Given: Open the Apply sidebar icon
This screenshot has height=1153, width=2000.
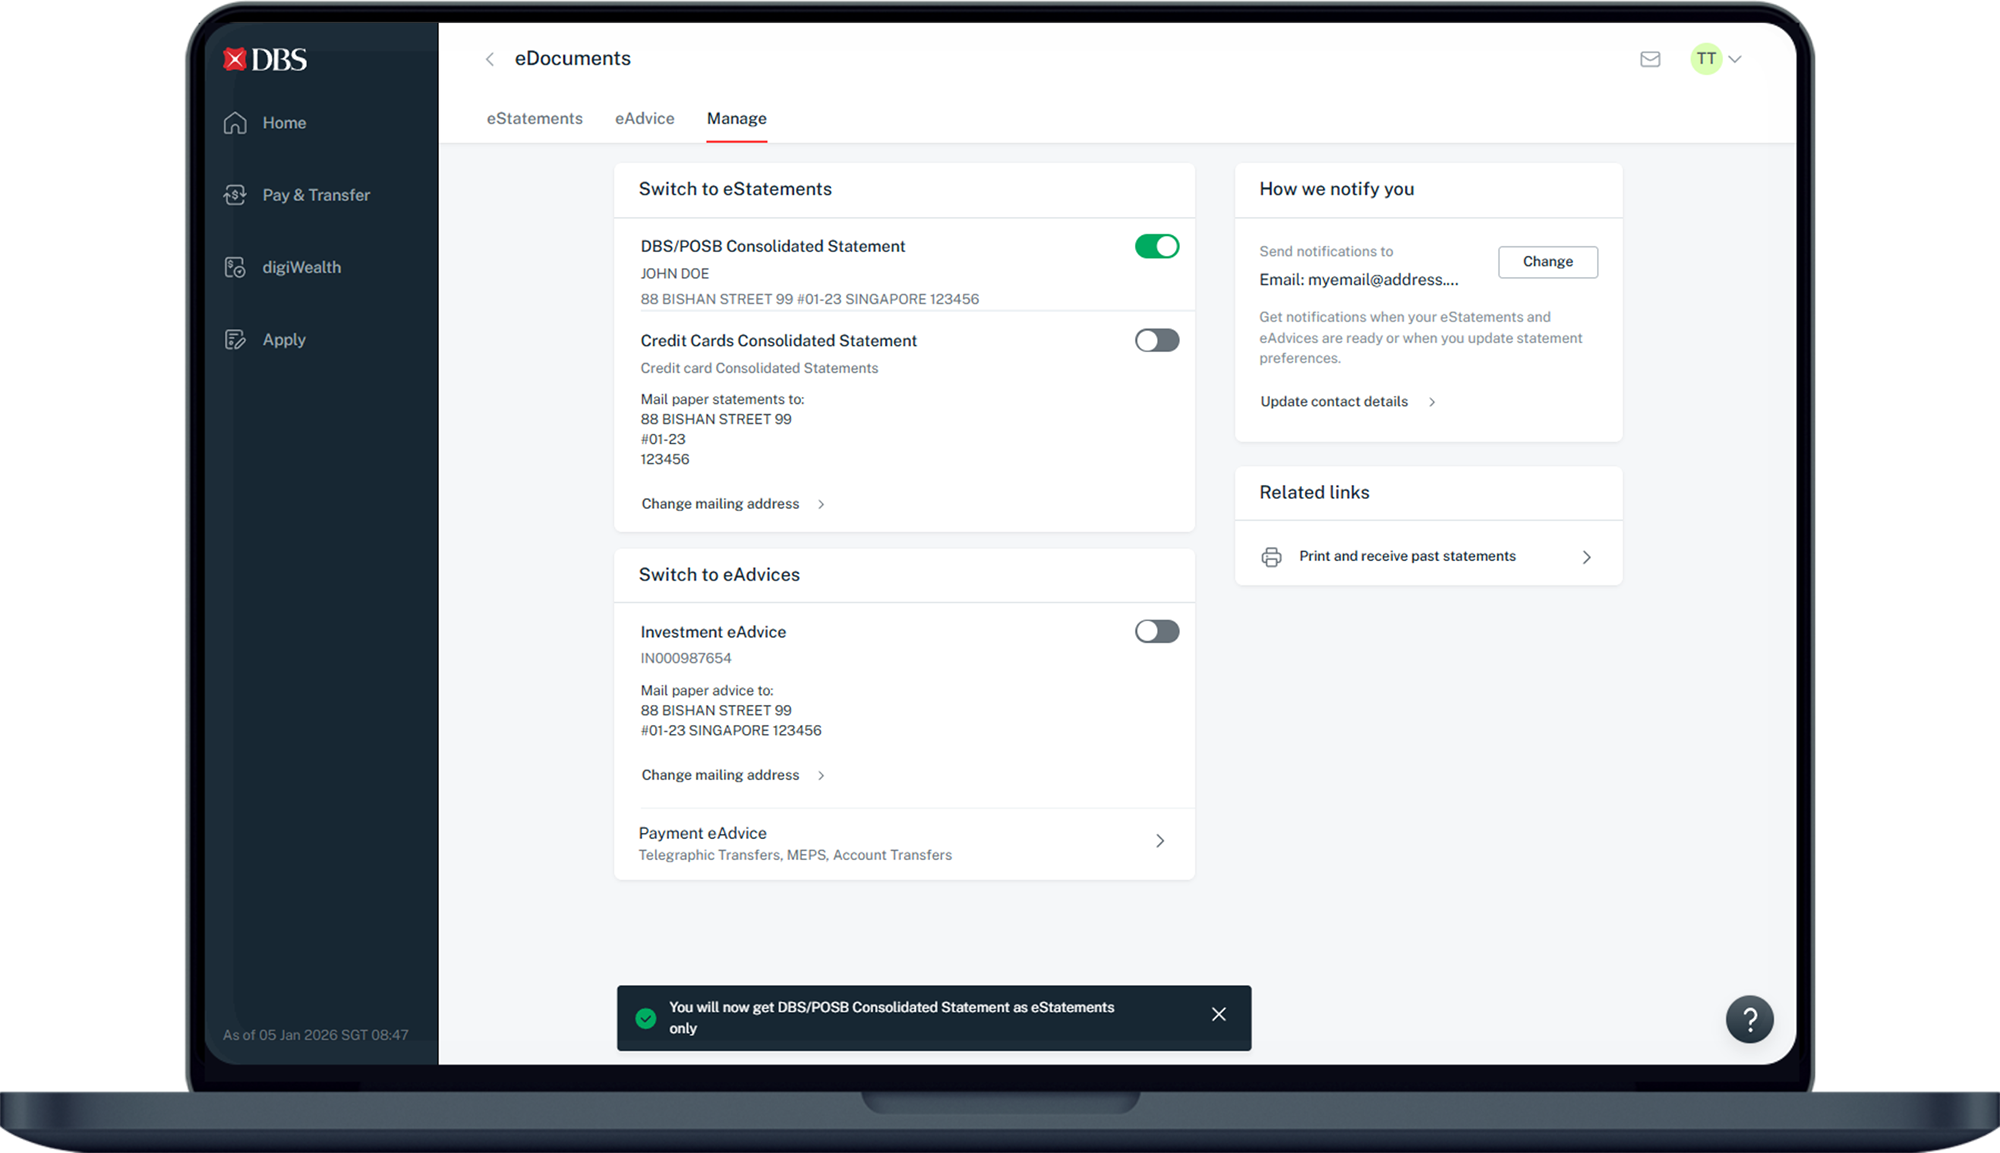Looking at the screenshot, I should [x=235, y=340].
